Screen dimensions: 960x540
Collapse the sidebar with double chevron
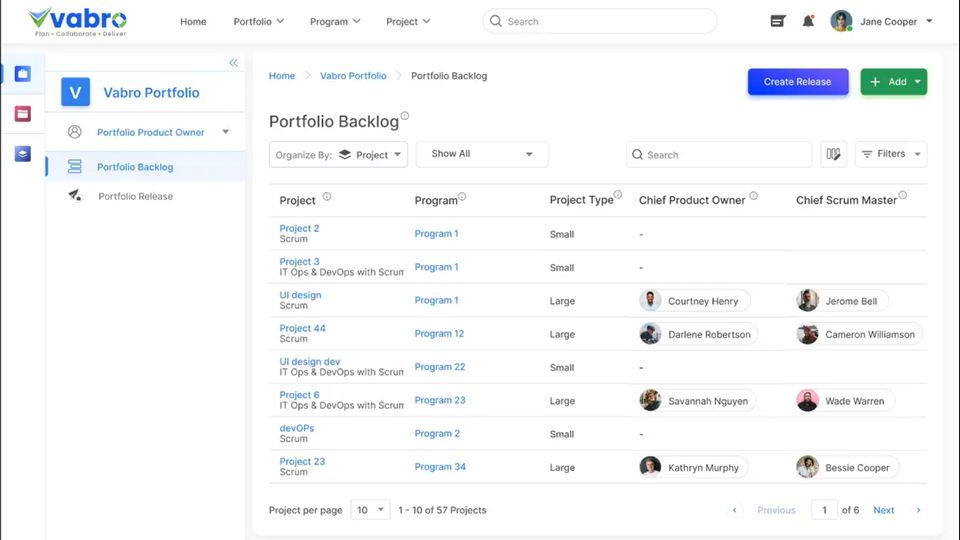[x=233, y=63]
